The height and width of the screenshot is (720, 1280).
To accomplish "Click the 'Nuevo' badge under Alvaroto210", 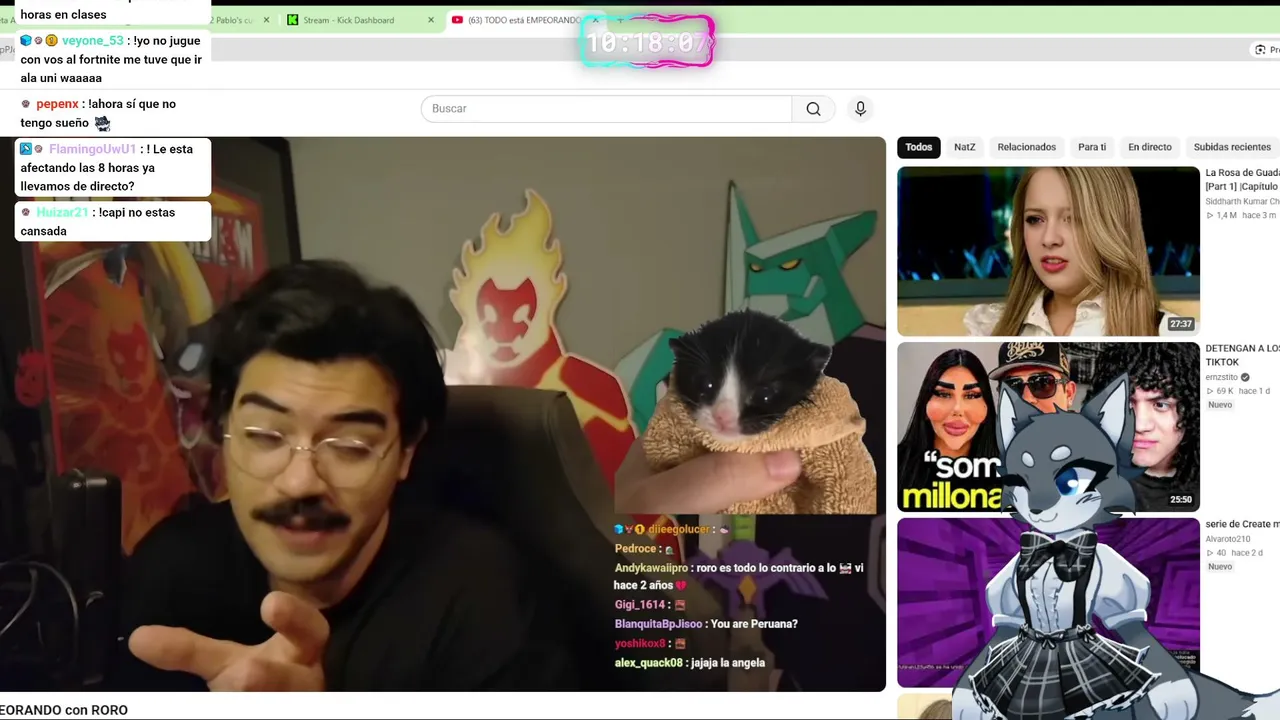I will coord(1220,567).
